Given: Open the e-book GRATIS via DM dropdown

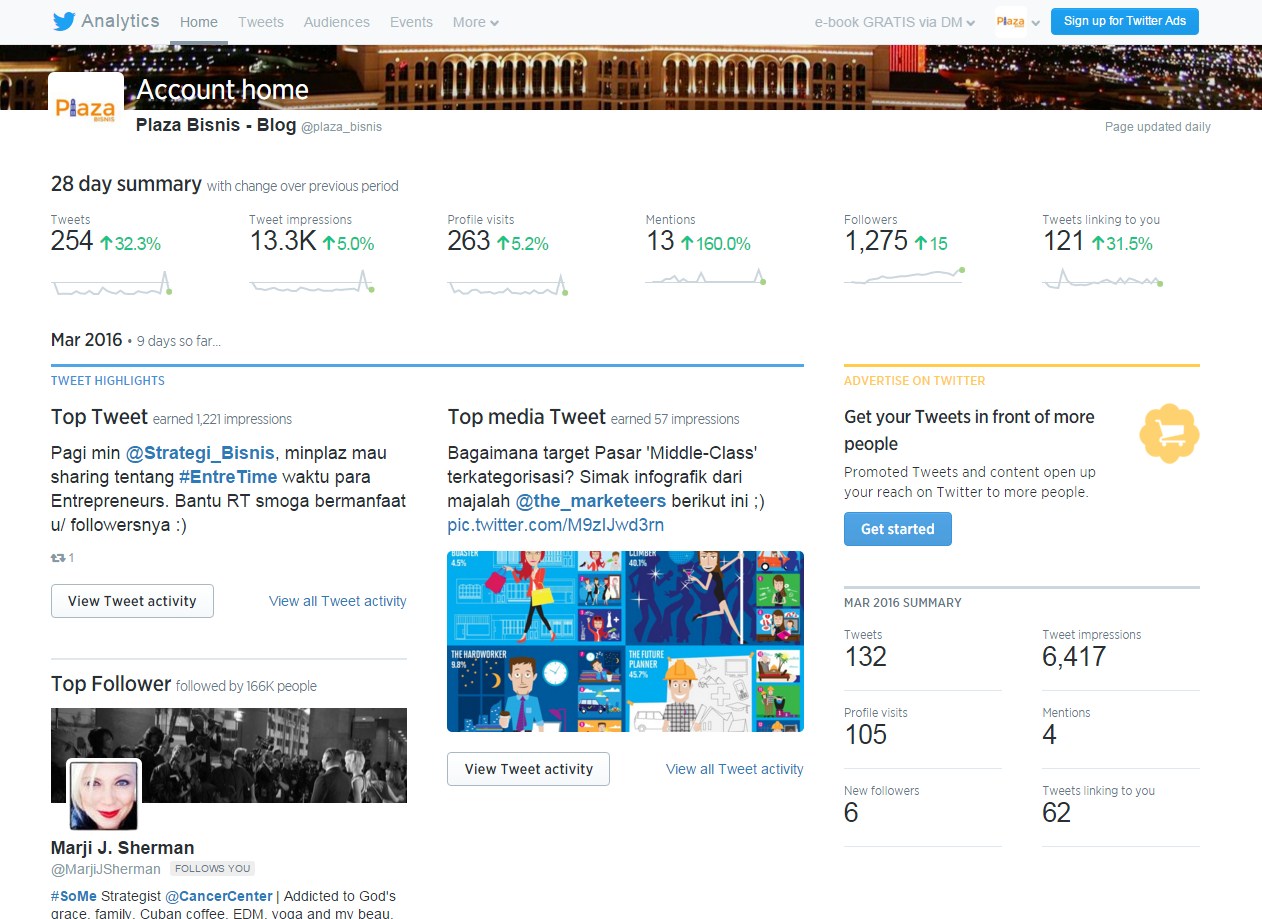Looking at the screenshot, I should pyautogui.click(x=895, y=22).
